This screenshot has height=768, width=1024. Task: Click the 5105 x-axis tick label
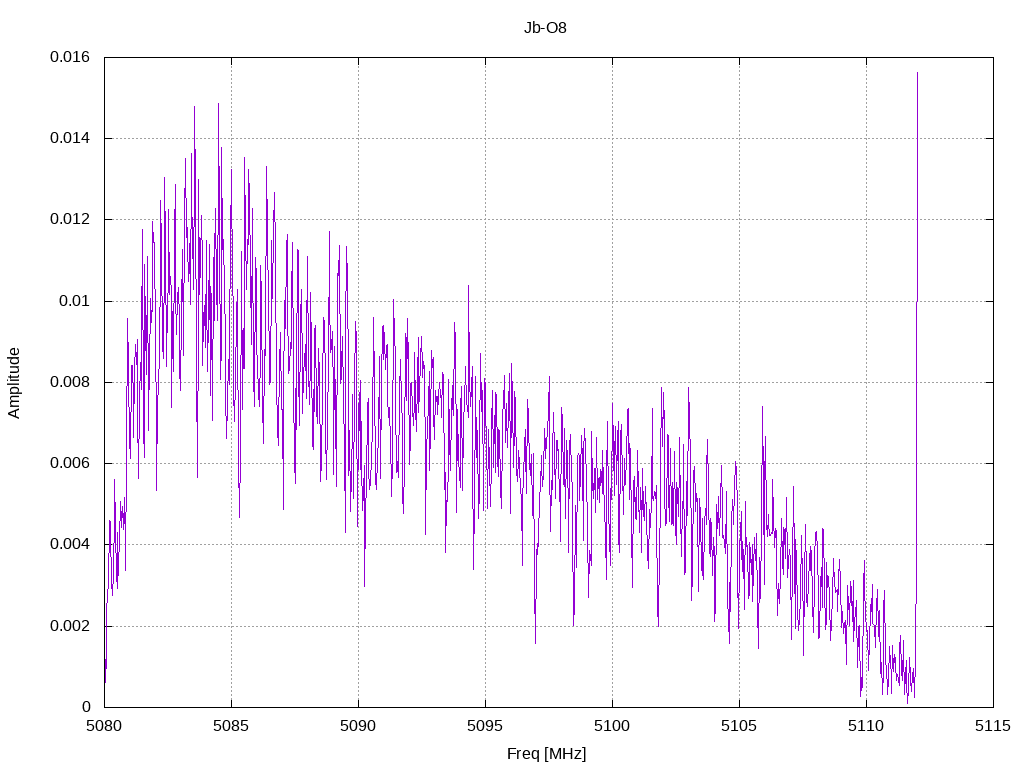click(x=739, y=726)
